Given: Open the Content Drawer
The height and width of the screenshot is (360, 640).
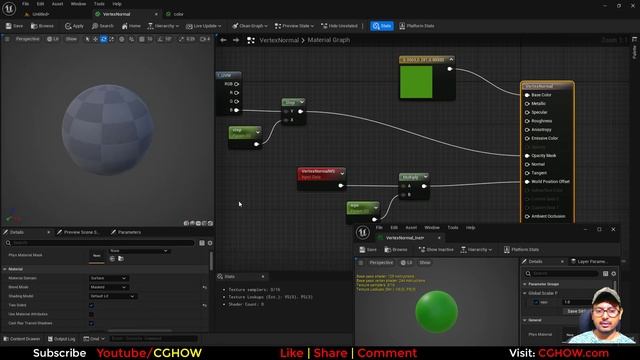Looking at the screenshot, I should pos(22,339).
